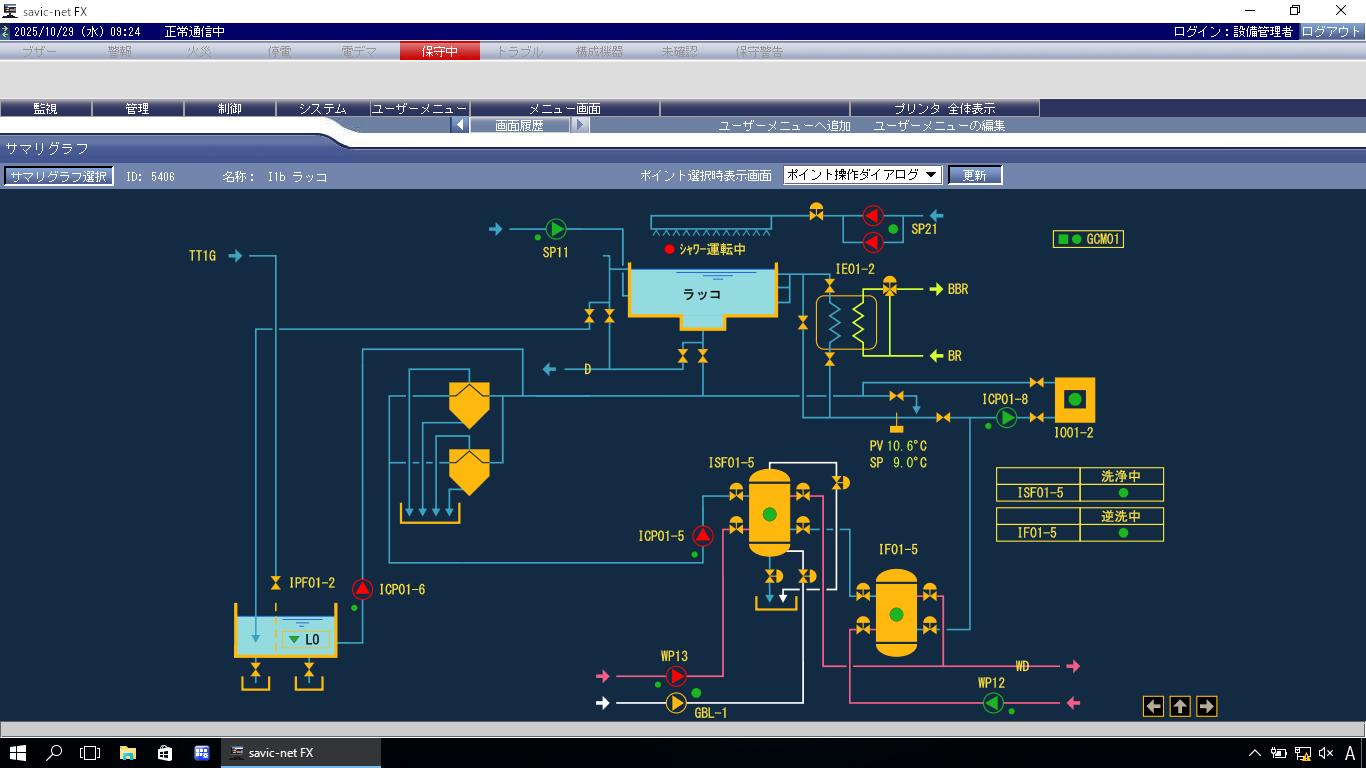Image resolution: width=1366 pixels, height=768 pixels.
Task: Click the horizontal scrollbar below the graphic
Action: [683, 729]
